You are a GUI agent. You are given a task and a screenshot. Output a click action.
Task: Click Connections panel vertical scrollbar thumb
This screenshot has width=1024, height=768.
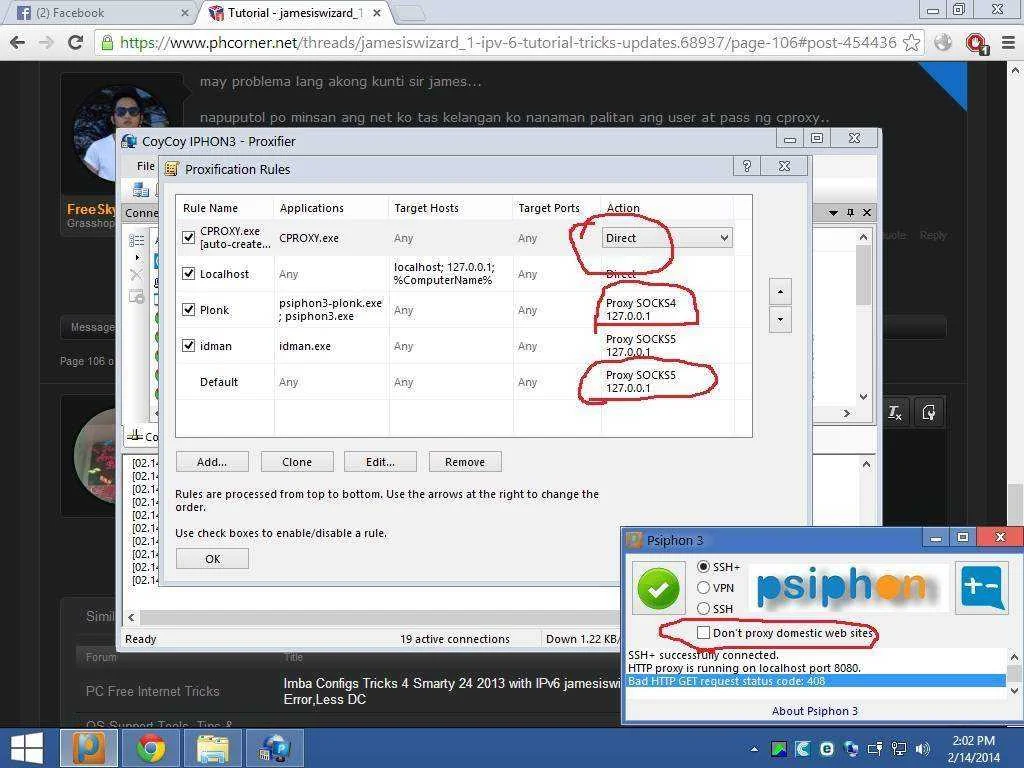pos(863,274)
